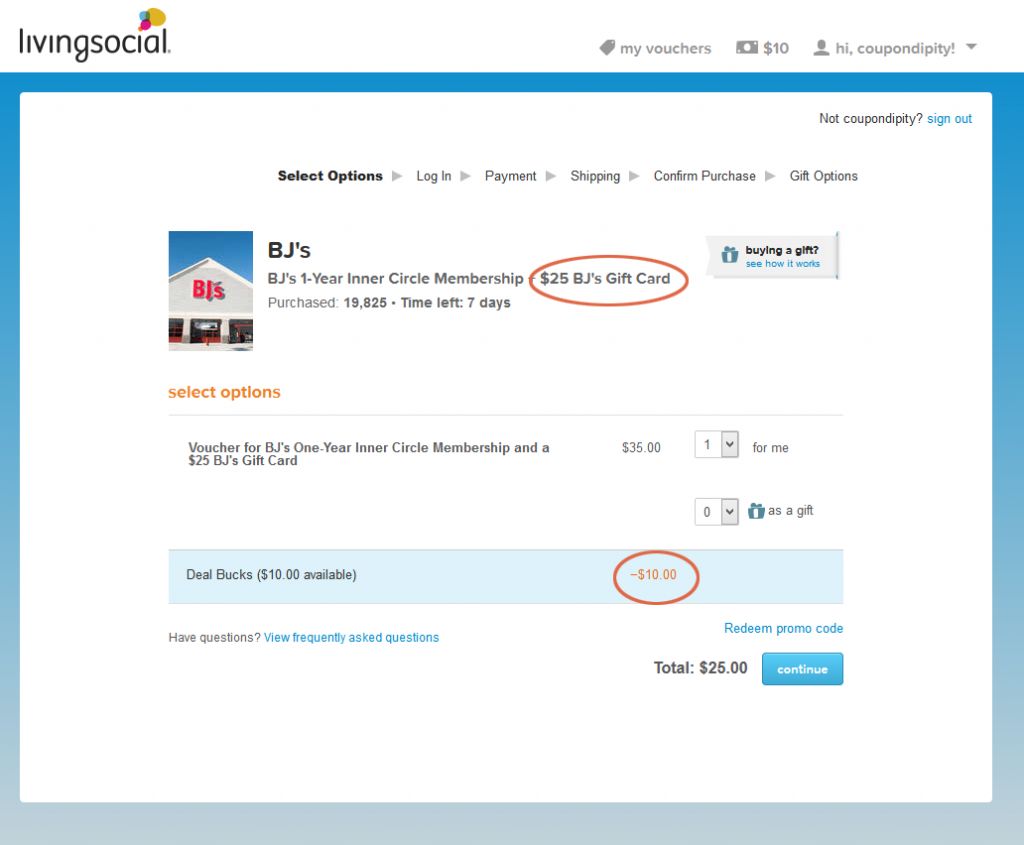1024x845 pixels.
Task: Expand the account menu arrow
Action: [971, 48]
